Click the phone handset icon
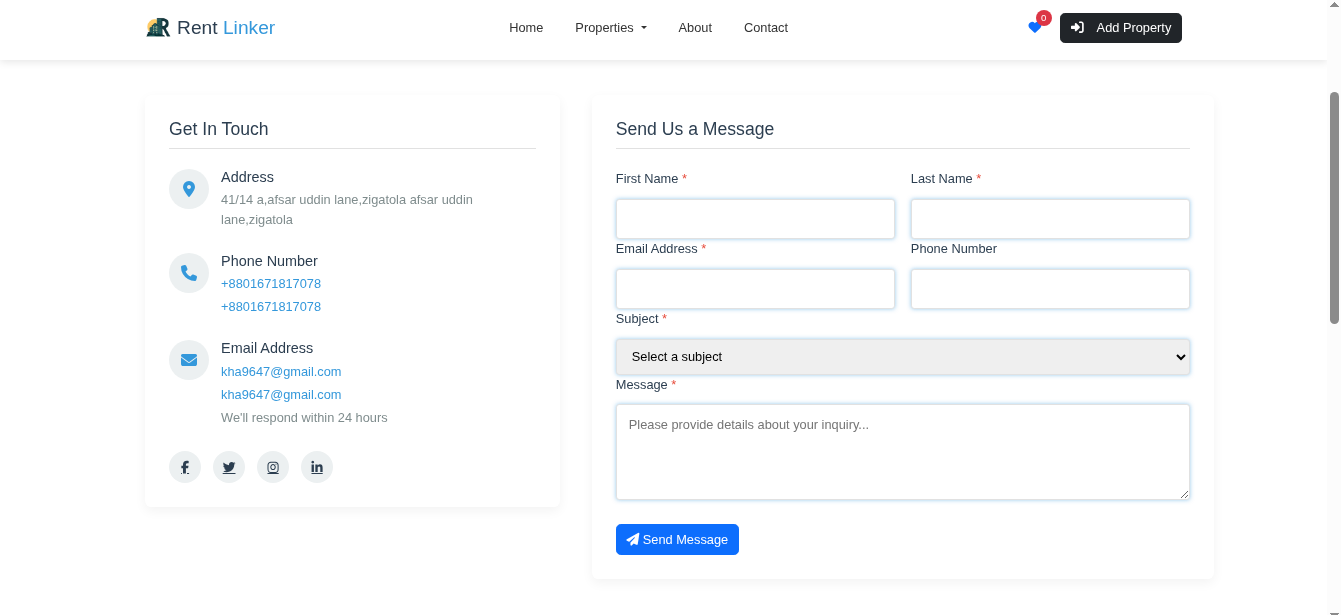The height and width of the screenshot is (615, 1341). point(189,273)
